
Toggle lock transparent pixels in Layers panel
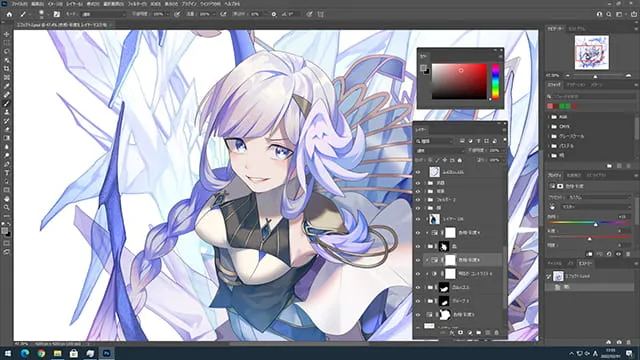[430, 160]
